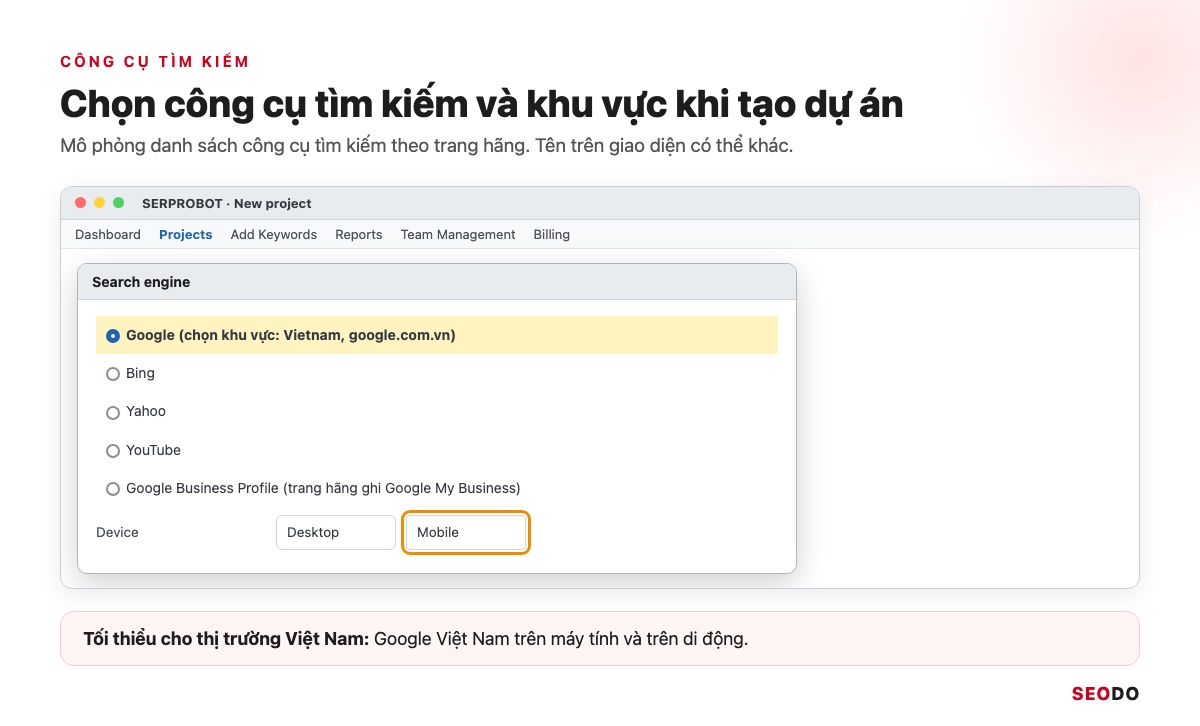Viewport: 1200px width, 726px height.
Task: Open the Reports menu item
Action: [359, 234]
